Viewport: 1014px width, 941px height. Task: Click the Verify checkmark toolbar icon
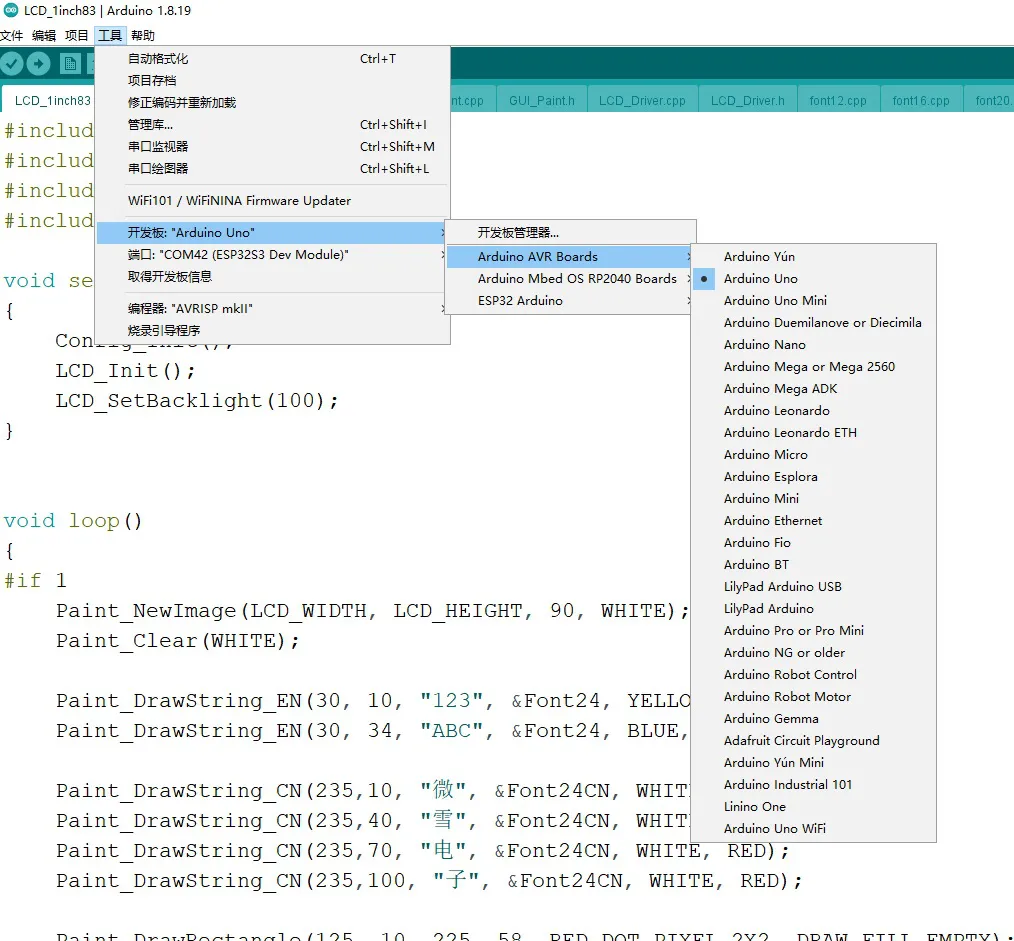click(x=11, y=63)
